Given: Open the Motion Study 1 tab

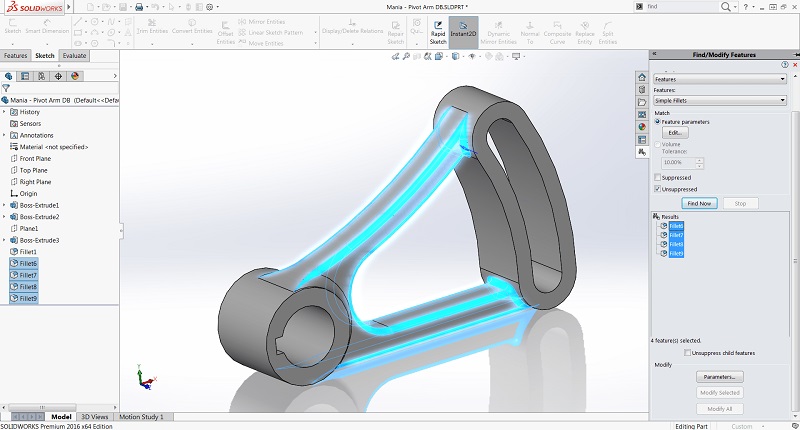Looking at the screenshot, I should point(139,416).
